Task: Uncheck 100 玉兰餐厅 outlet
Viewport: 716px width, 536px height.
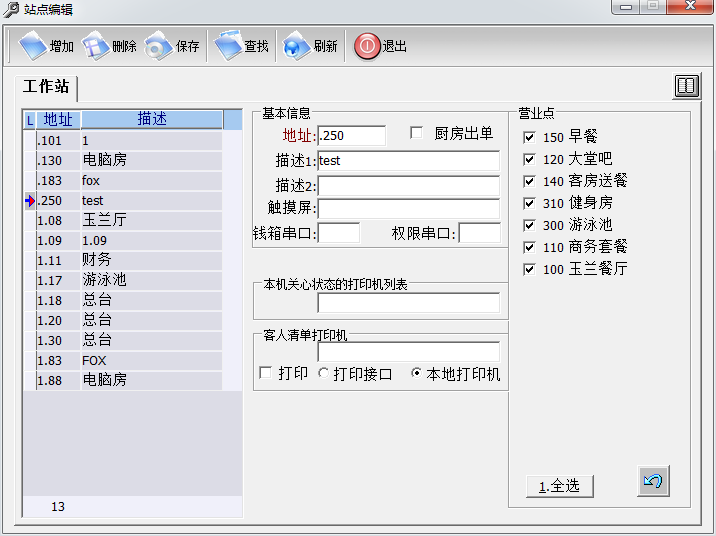Action: [x=529, y=269]
